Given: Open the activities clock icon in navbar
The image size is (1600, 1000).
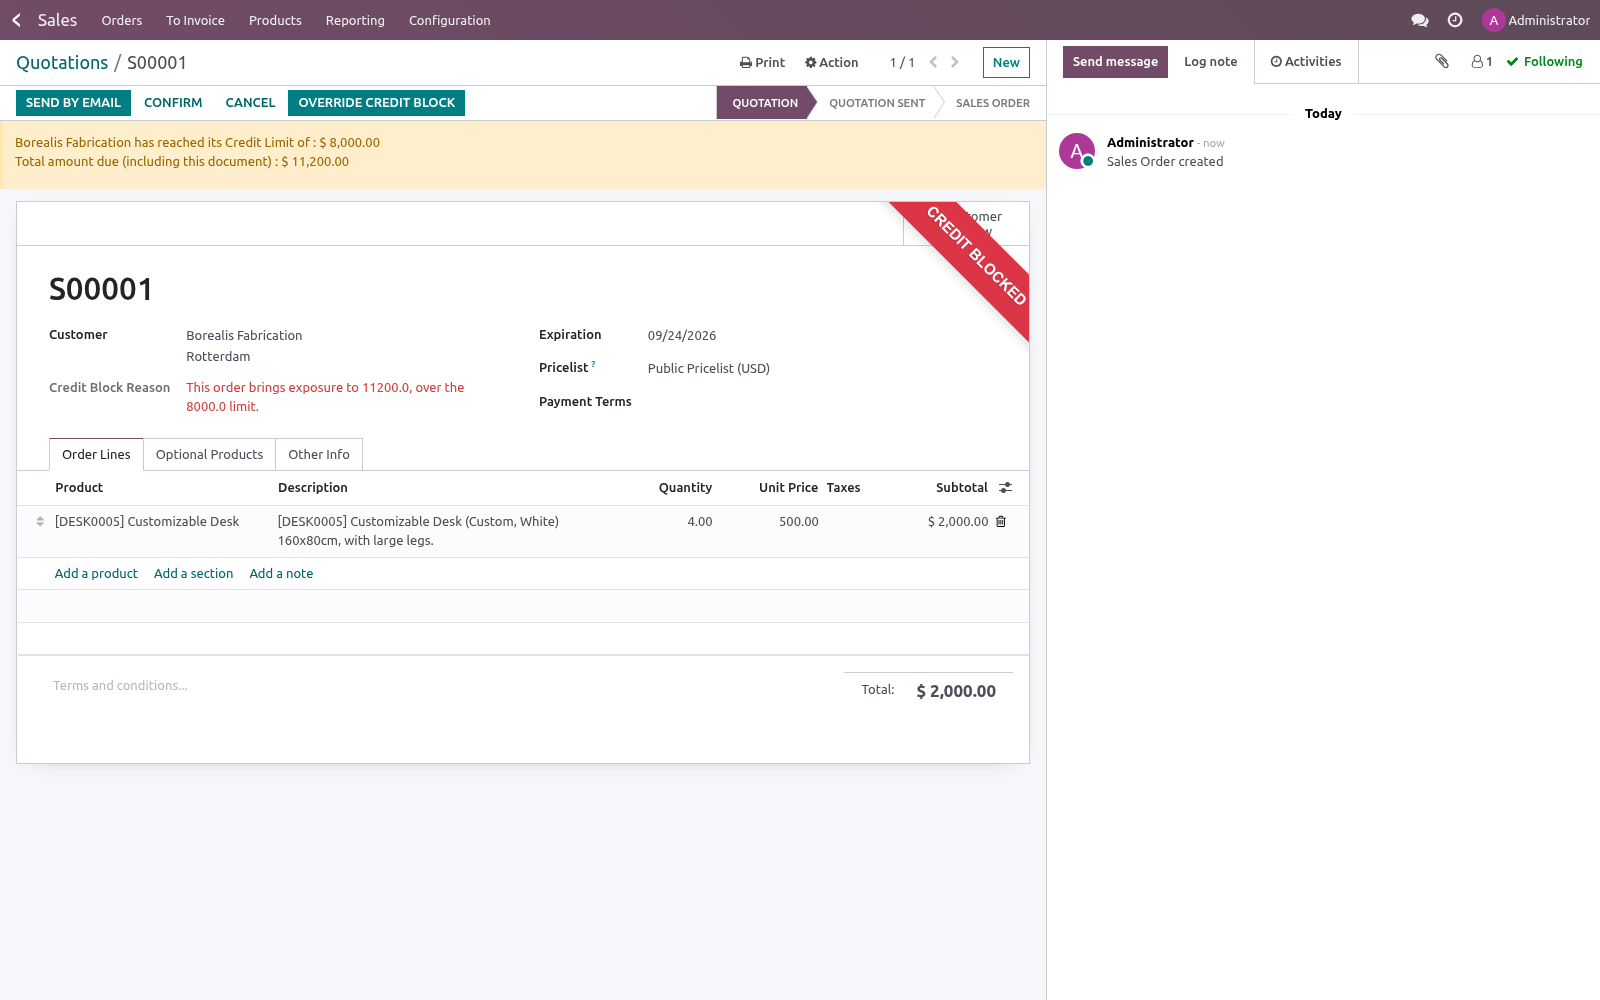Looking at the screenshot, I should tap(1455, 20).
